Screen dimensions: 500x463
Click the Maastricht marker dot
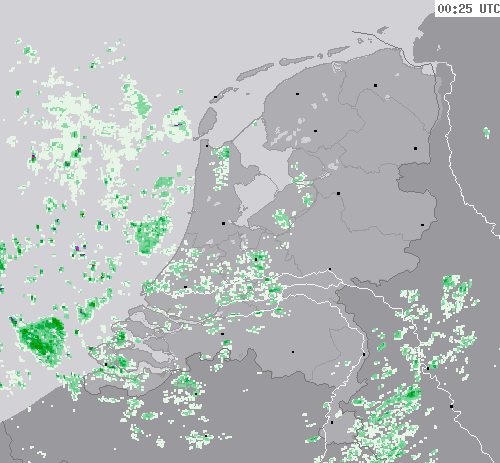coord(332,422)
